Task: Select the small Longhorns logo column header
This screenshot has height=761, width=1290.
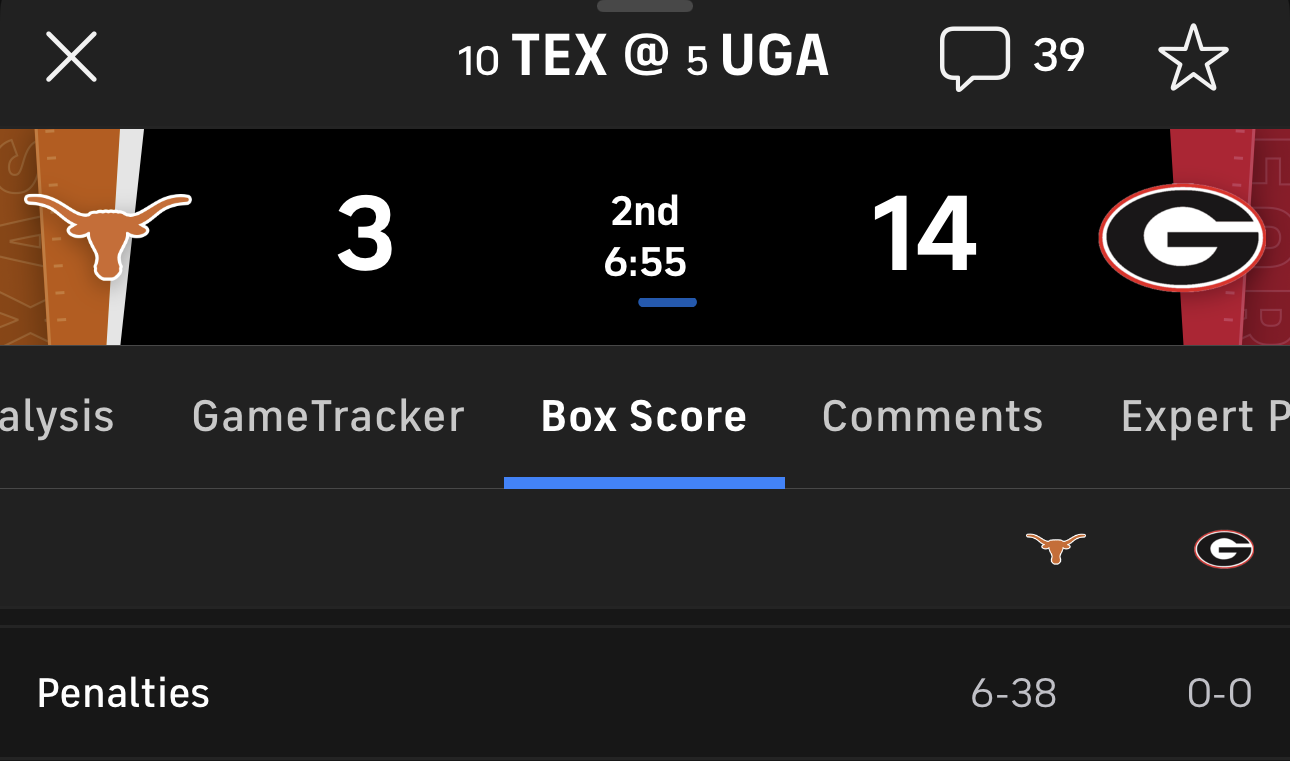Action: (x=1055, y=548)
